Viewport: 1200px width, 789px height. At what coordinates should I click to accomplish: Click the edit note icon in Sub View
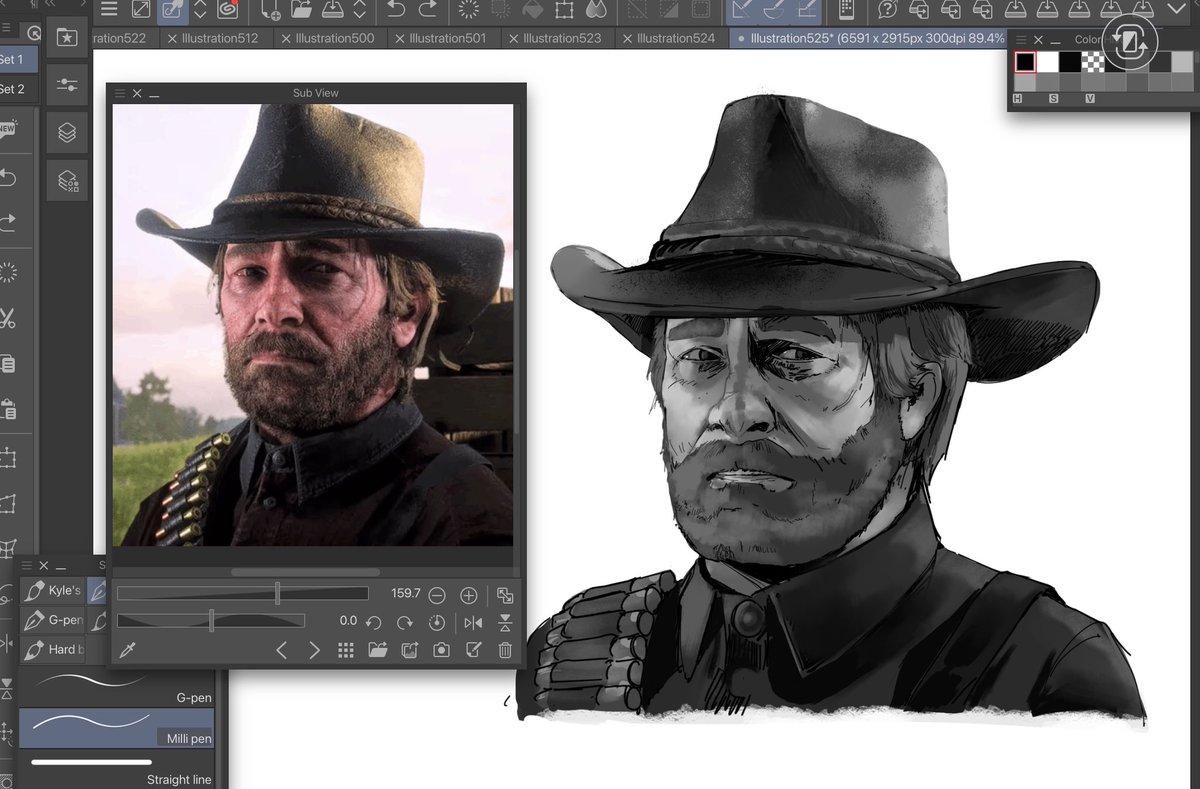pyautogui.click(x=474, y=650)
